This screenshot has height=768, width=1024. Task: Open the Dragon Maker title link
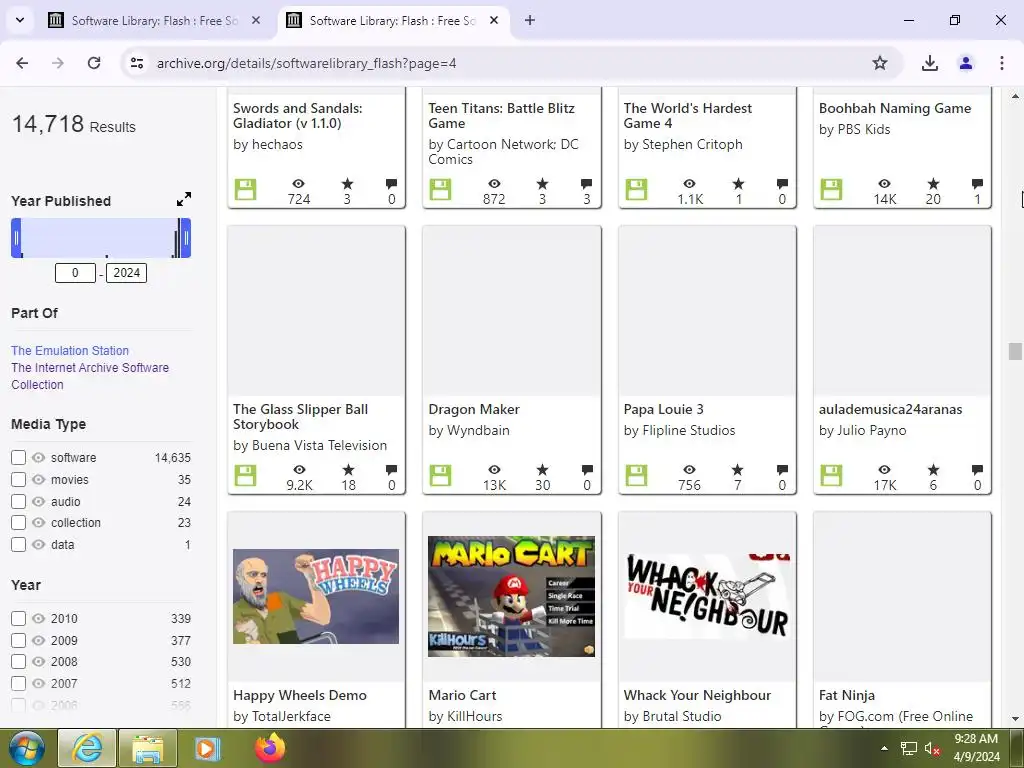pyautogui.click(x=474, y=409)
